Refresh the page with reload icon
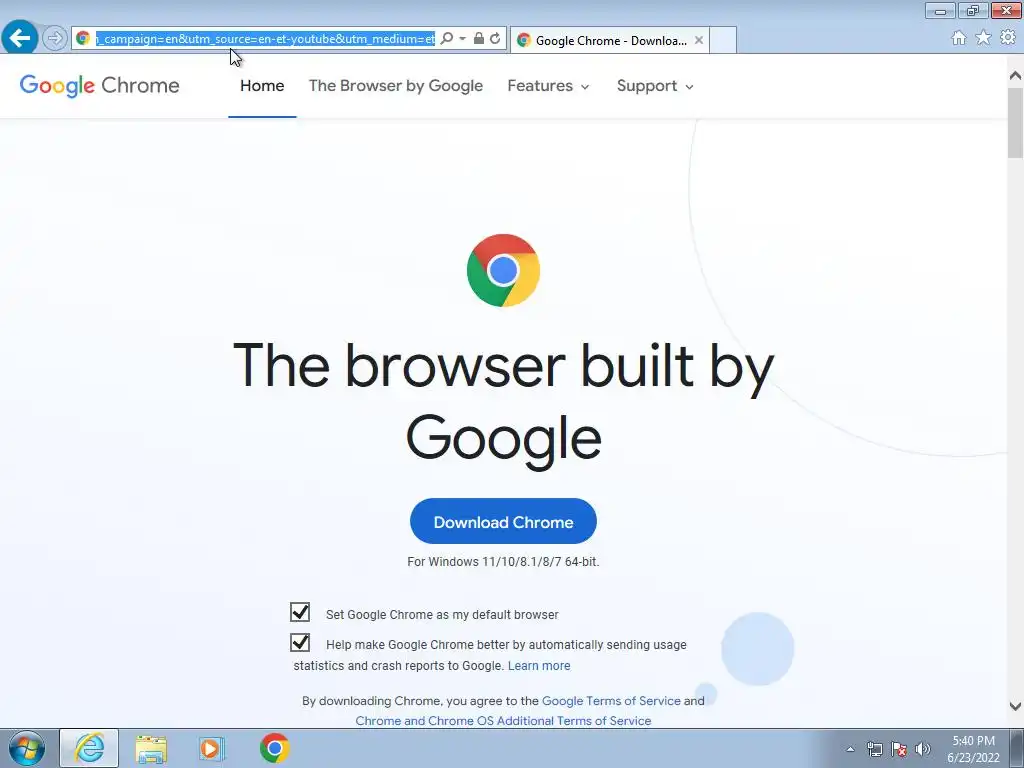 coord(495,39)
